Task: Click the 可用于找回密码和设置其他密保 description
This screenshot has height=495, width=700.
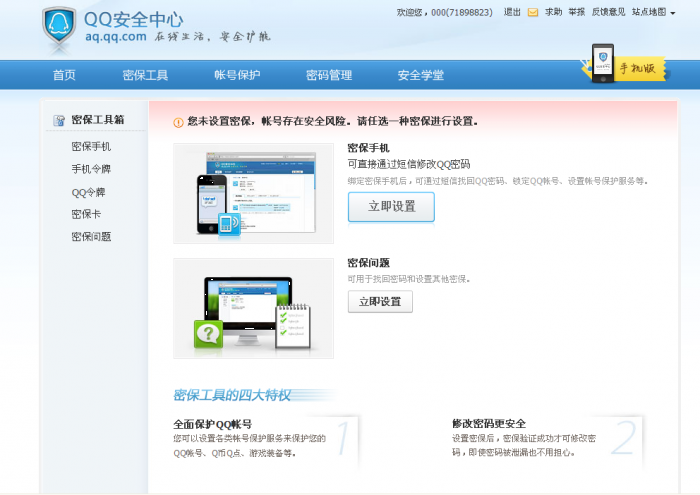Action: (409, 279)
